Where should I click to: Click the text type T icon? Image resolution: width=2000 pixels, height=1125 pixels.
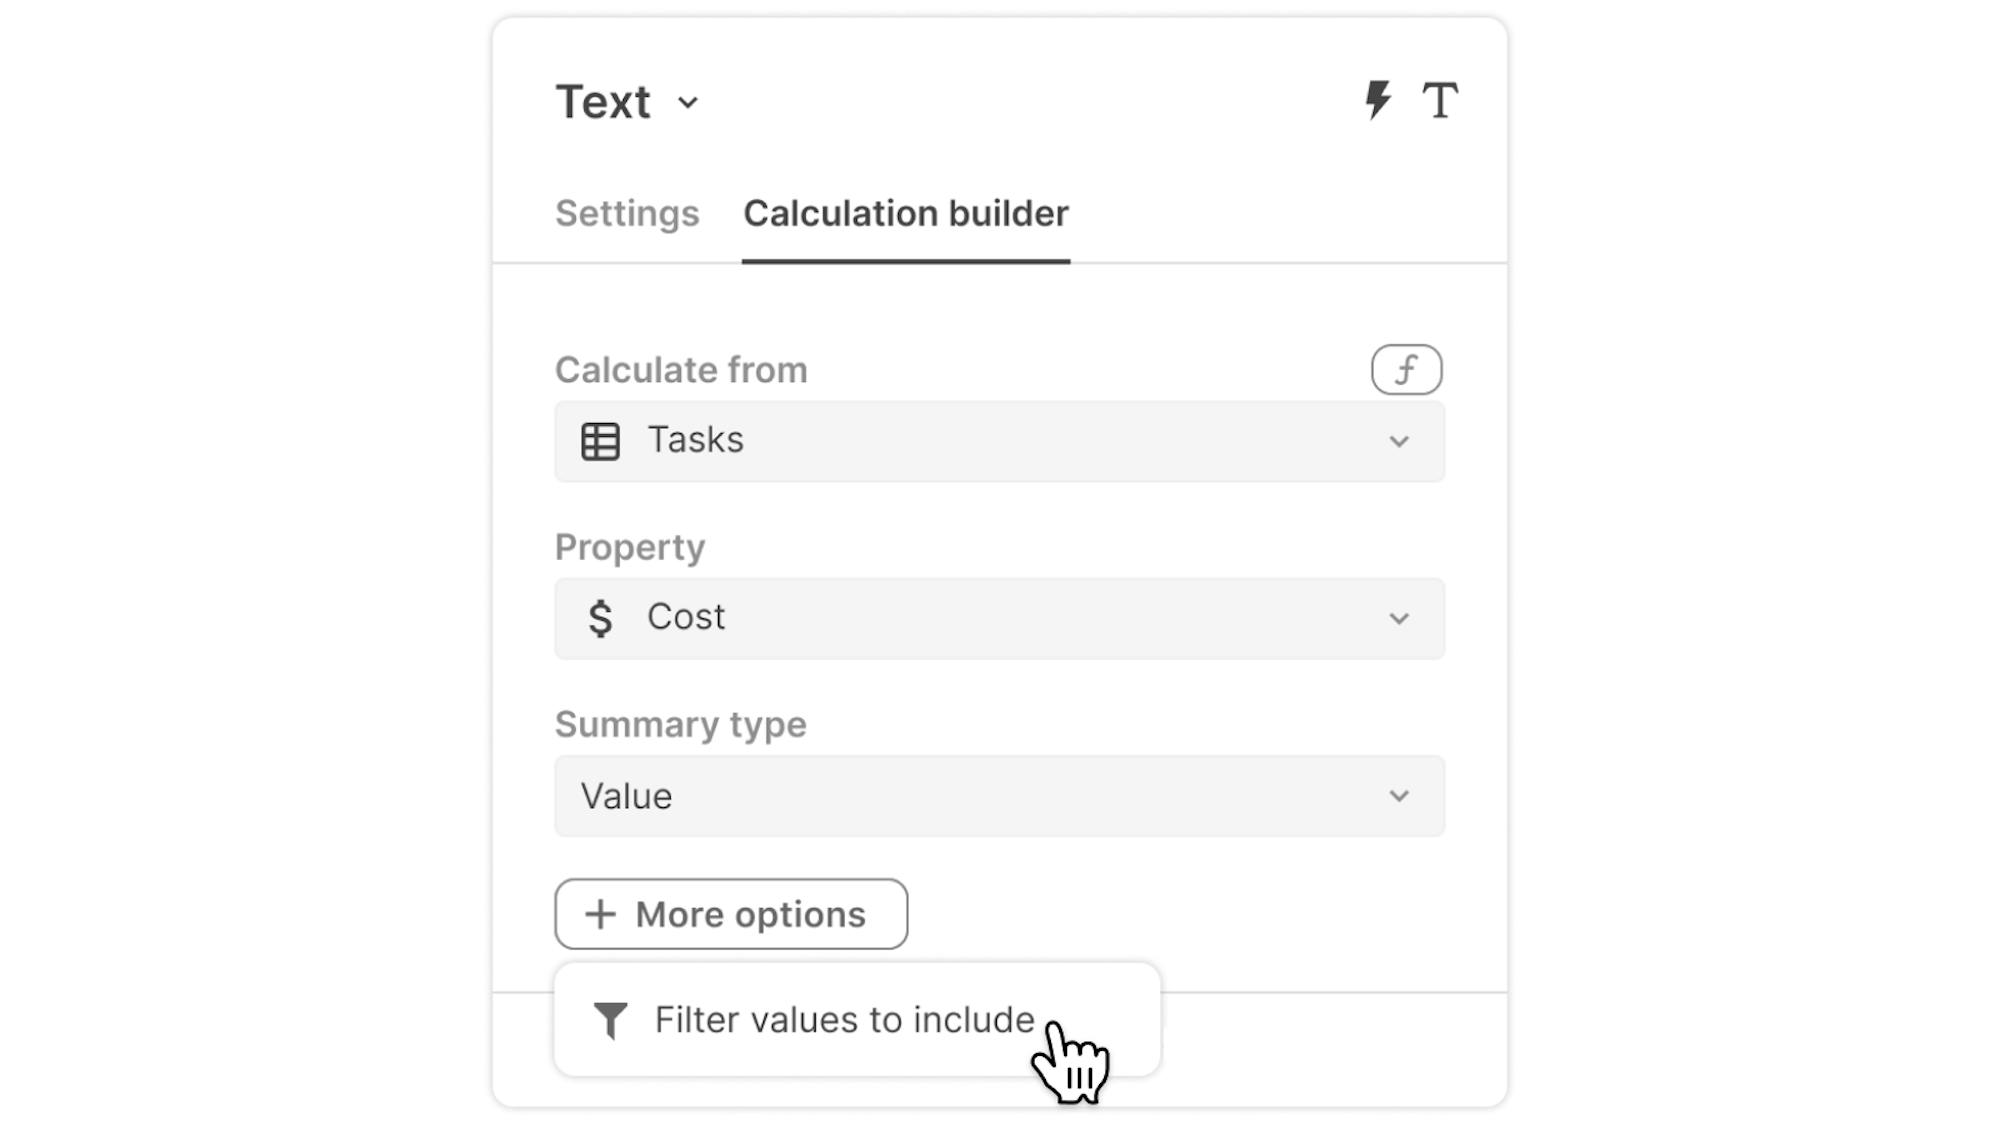pyautogui.click(x=1440, y=100)
